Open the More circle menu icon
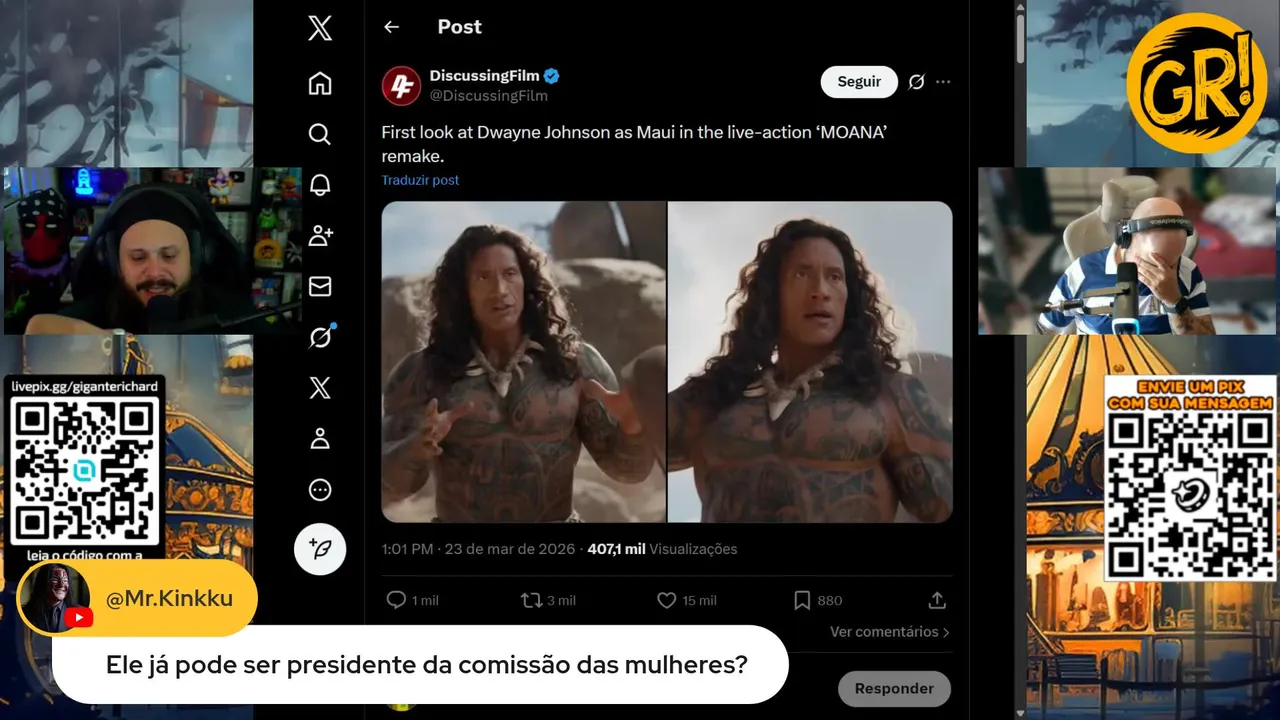 tap(320, 490)
